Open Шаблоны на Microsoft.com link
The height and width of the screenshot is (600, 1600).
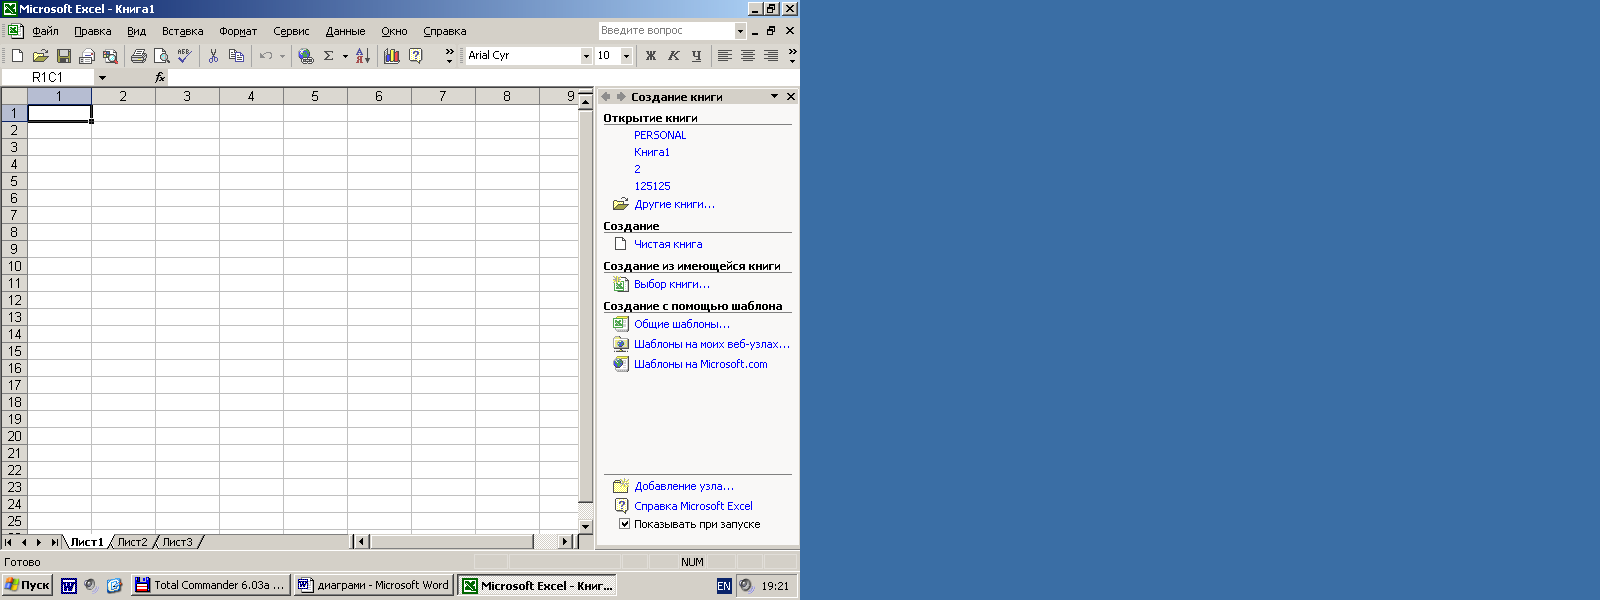coord(700,364)
